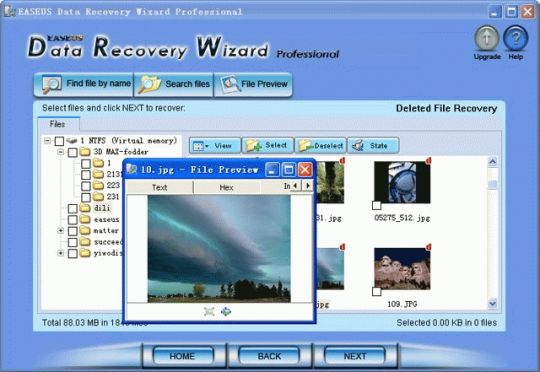Check the dili folder checkbox
The width and height of the screenshot is (540, 372).
tap(72, 208)
